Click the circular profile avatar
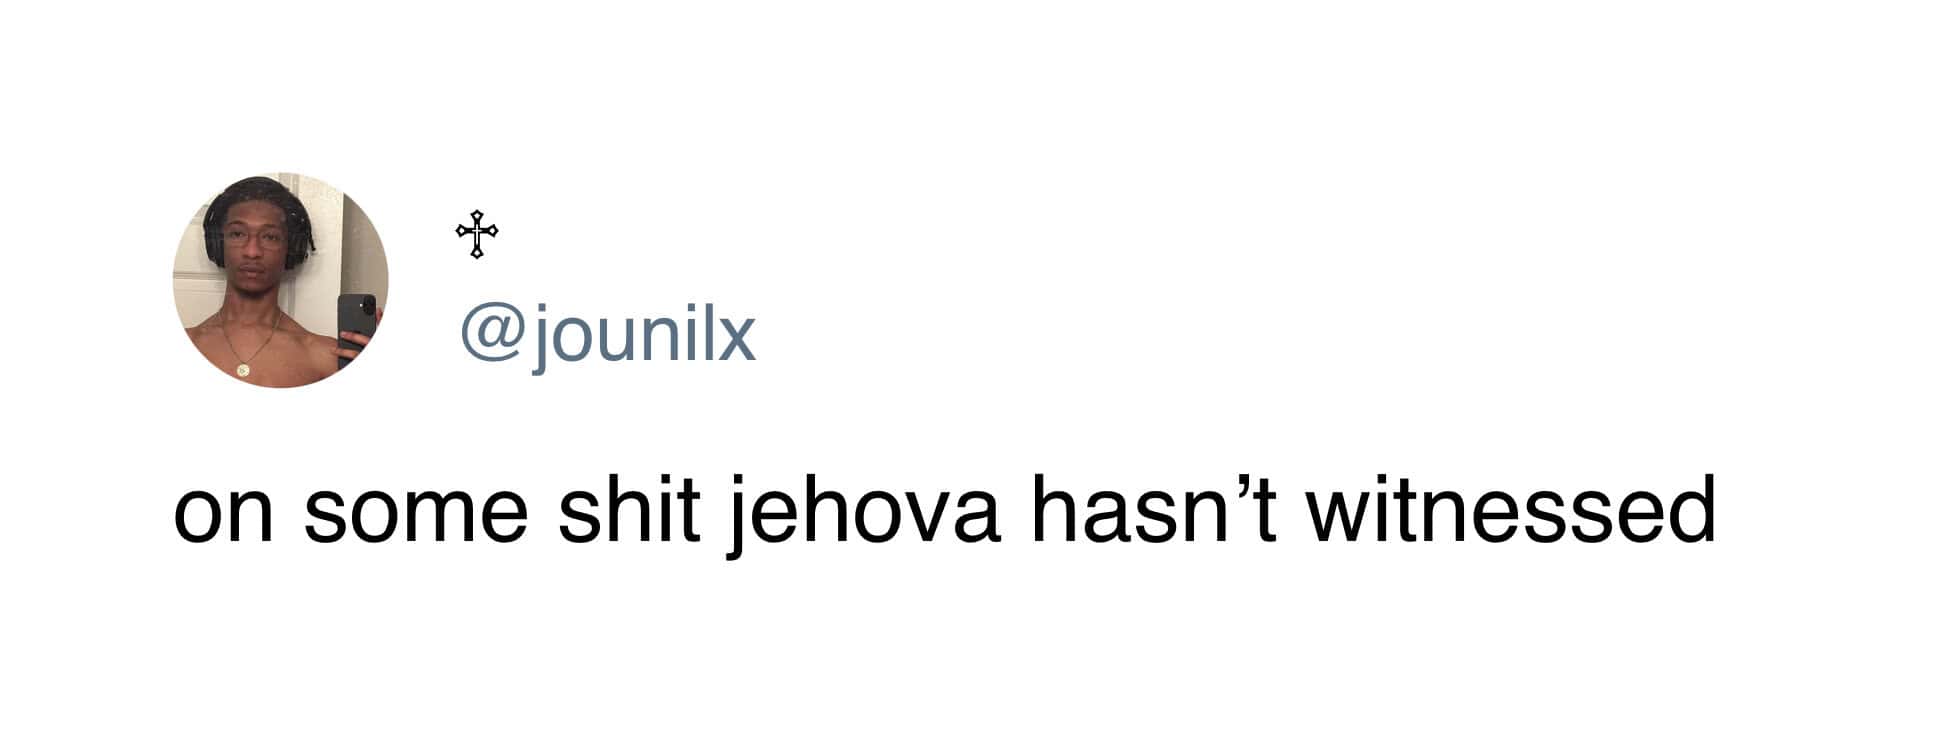1943x737 pixels. pos(280,281)
